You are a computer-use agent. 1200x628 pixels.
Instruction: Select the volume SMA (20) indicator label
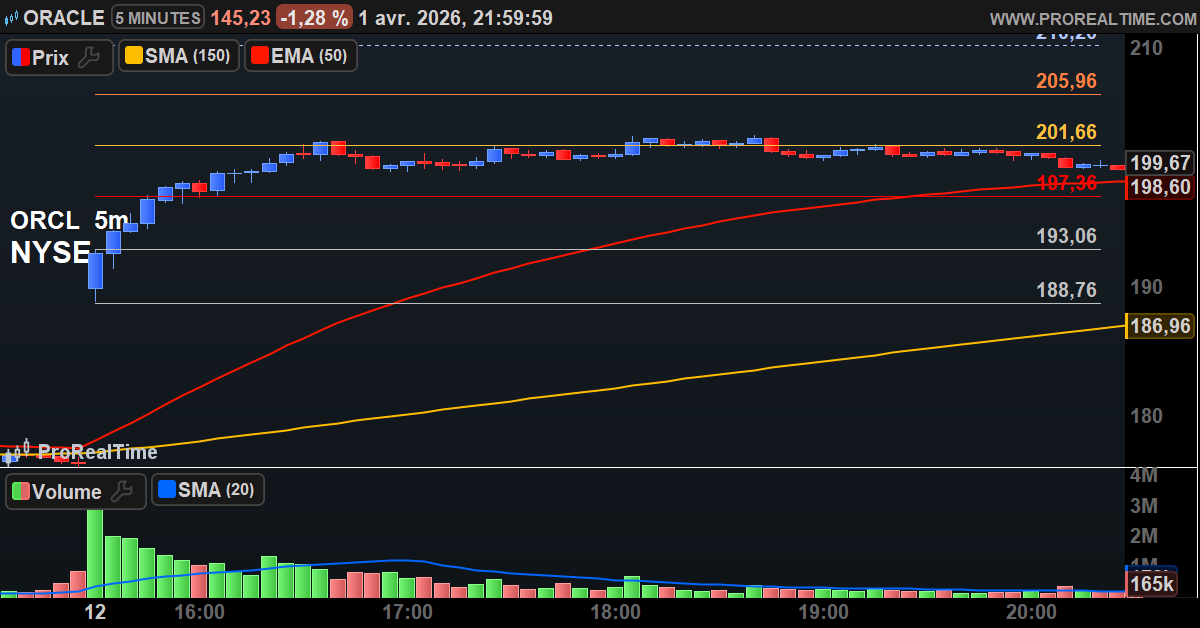click(x=216, y=490)
